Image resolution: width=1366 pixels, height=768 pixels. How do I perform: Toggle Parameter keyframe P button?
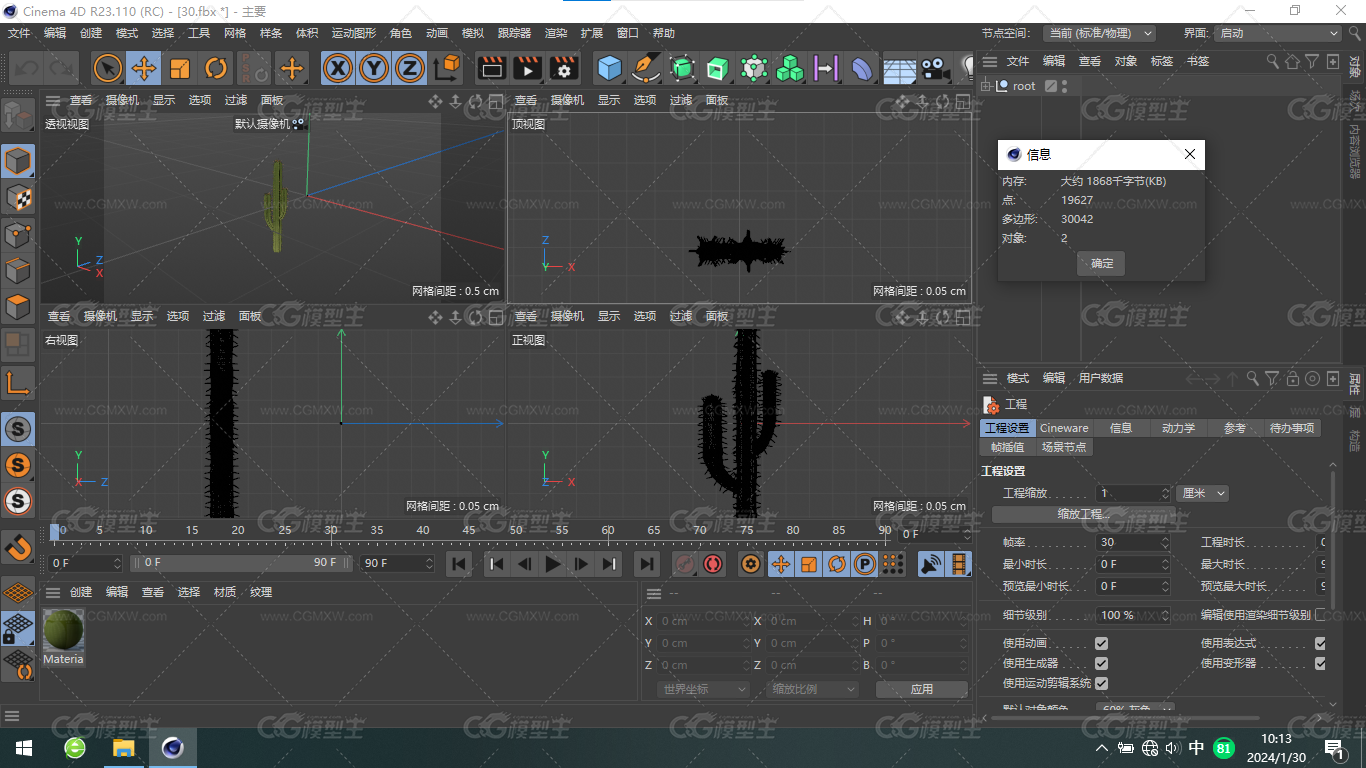[x=865, y=564]
